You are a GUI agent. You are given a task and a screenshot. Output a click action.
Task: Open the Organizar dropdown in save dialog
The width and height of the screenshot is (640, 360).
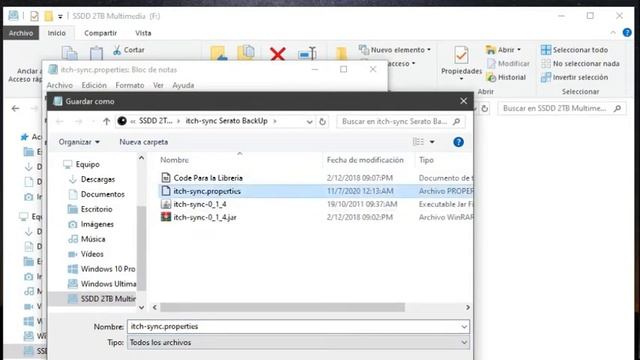79,142
